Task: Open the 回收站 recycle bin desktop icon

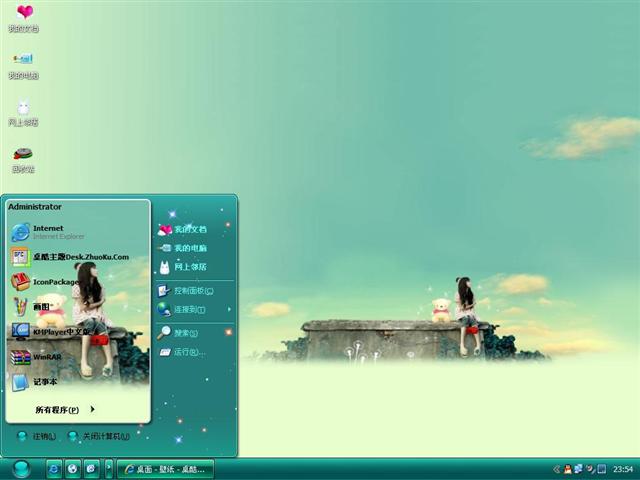Action: [23, 159]
